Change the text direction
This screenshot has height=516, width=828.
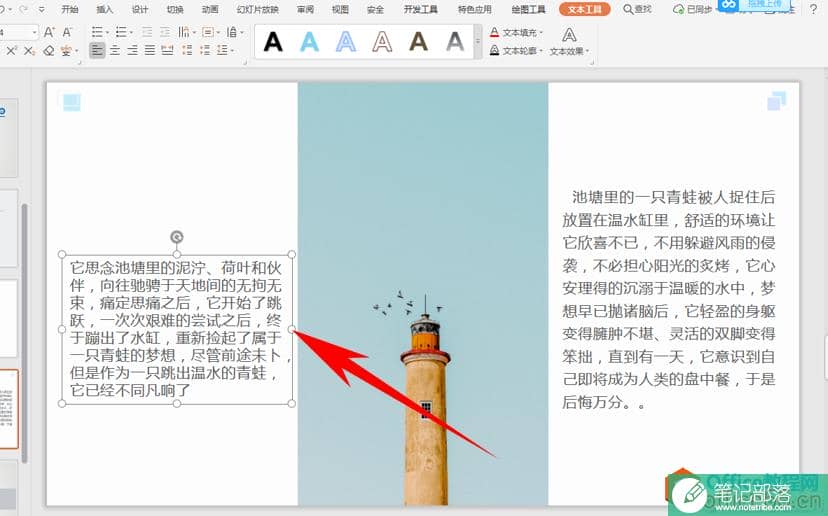[184, 32]
